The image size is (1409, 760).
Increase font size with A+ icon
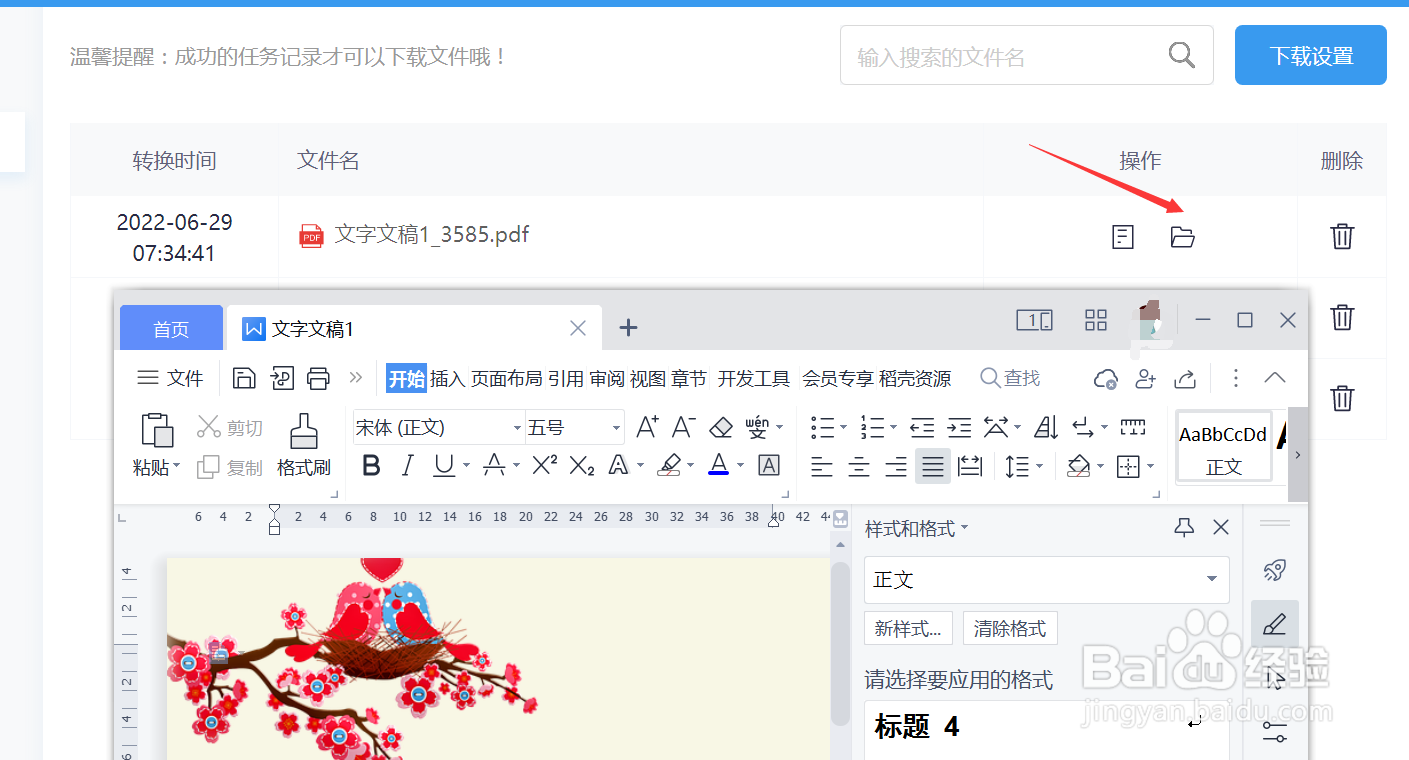pos(647,428)
